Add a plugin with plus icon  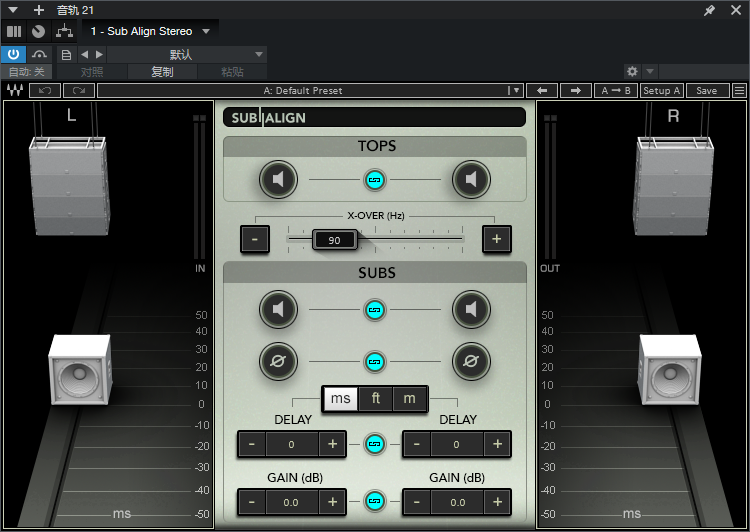click(x=39, y=10)
